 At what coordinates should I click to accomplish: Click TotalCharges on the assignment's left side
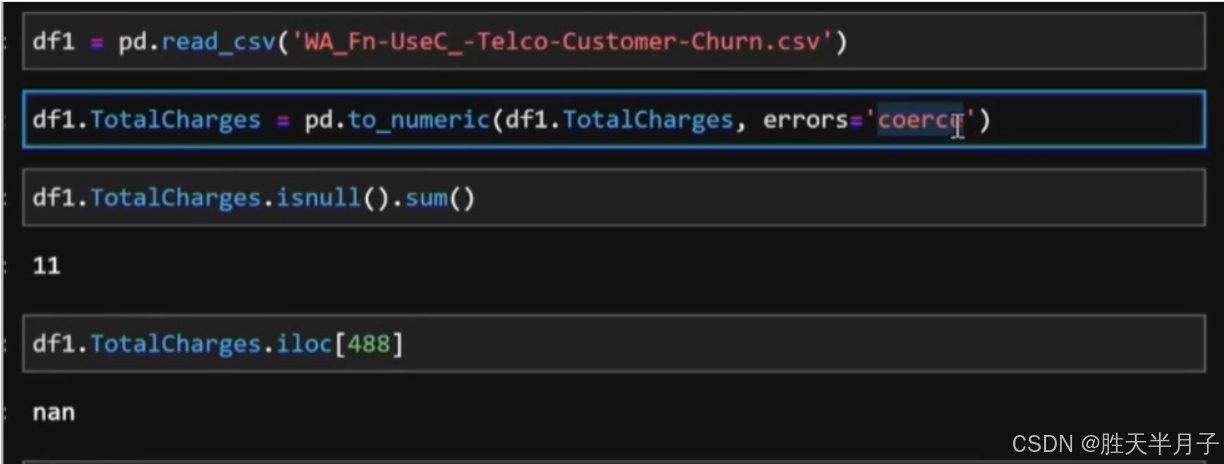175,121
